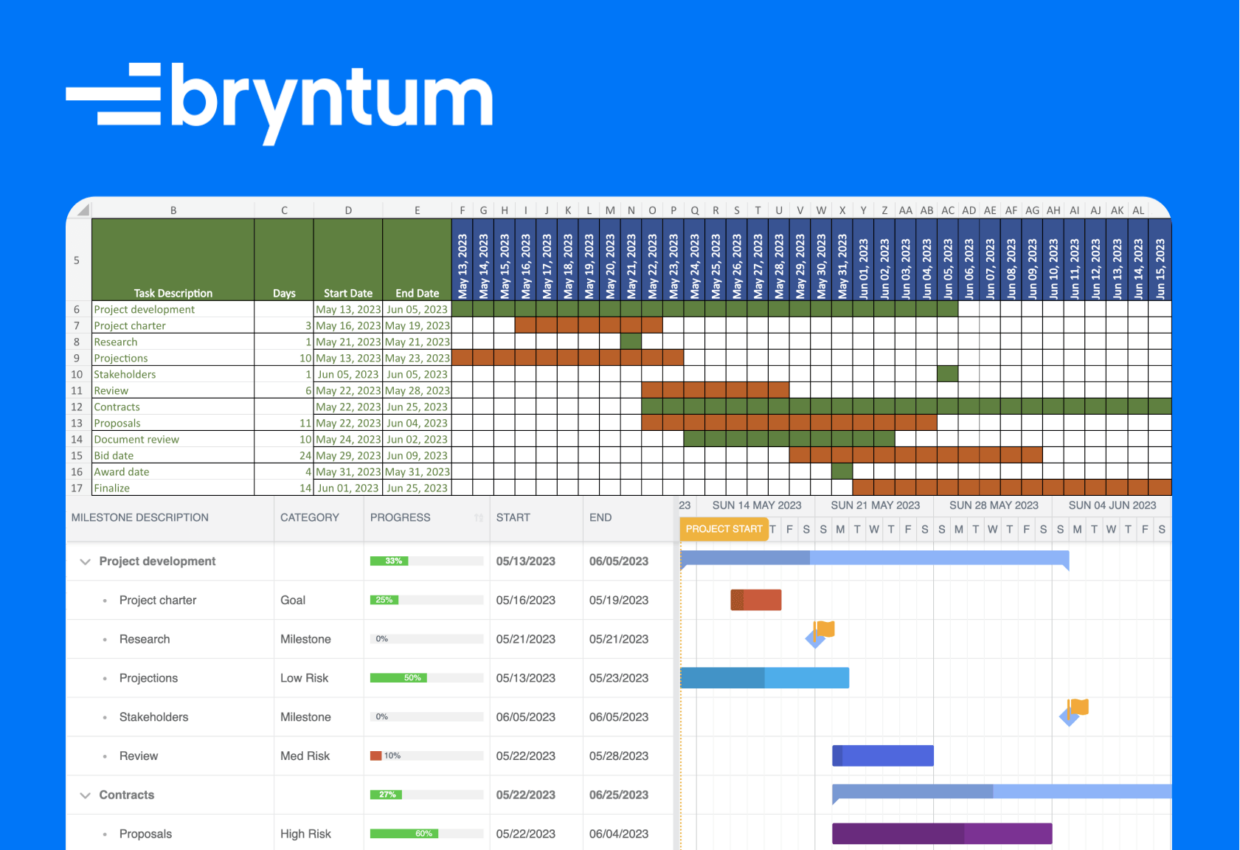Click the Bryntum logo
The height and width of the screenshot is (850, 1240).
[x=280, y=100]
